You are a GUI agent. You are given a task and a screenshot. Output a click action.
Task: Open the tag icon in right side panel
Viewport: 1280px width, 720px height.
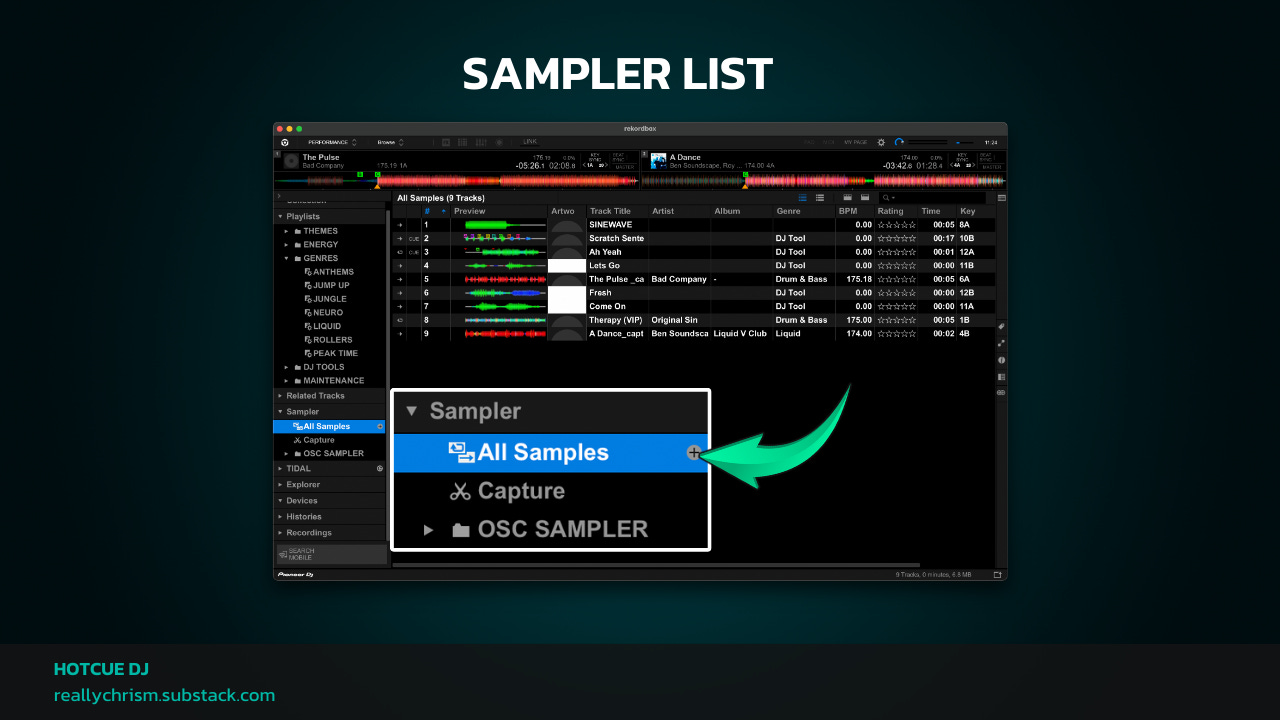(x=1002, y=327)
